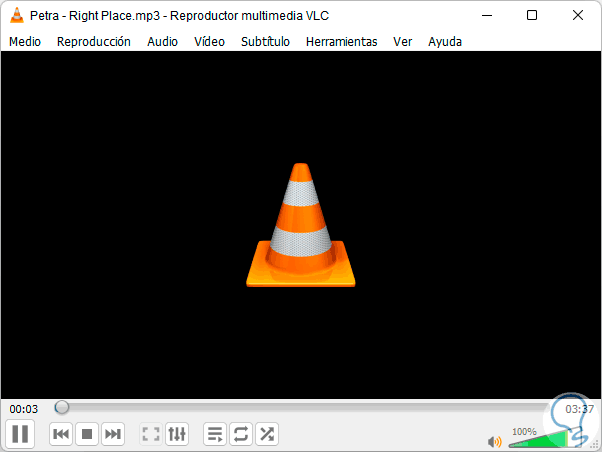Close the VLC window
Screen dimensions: 602x452
tap(577, 15)
